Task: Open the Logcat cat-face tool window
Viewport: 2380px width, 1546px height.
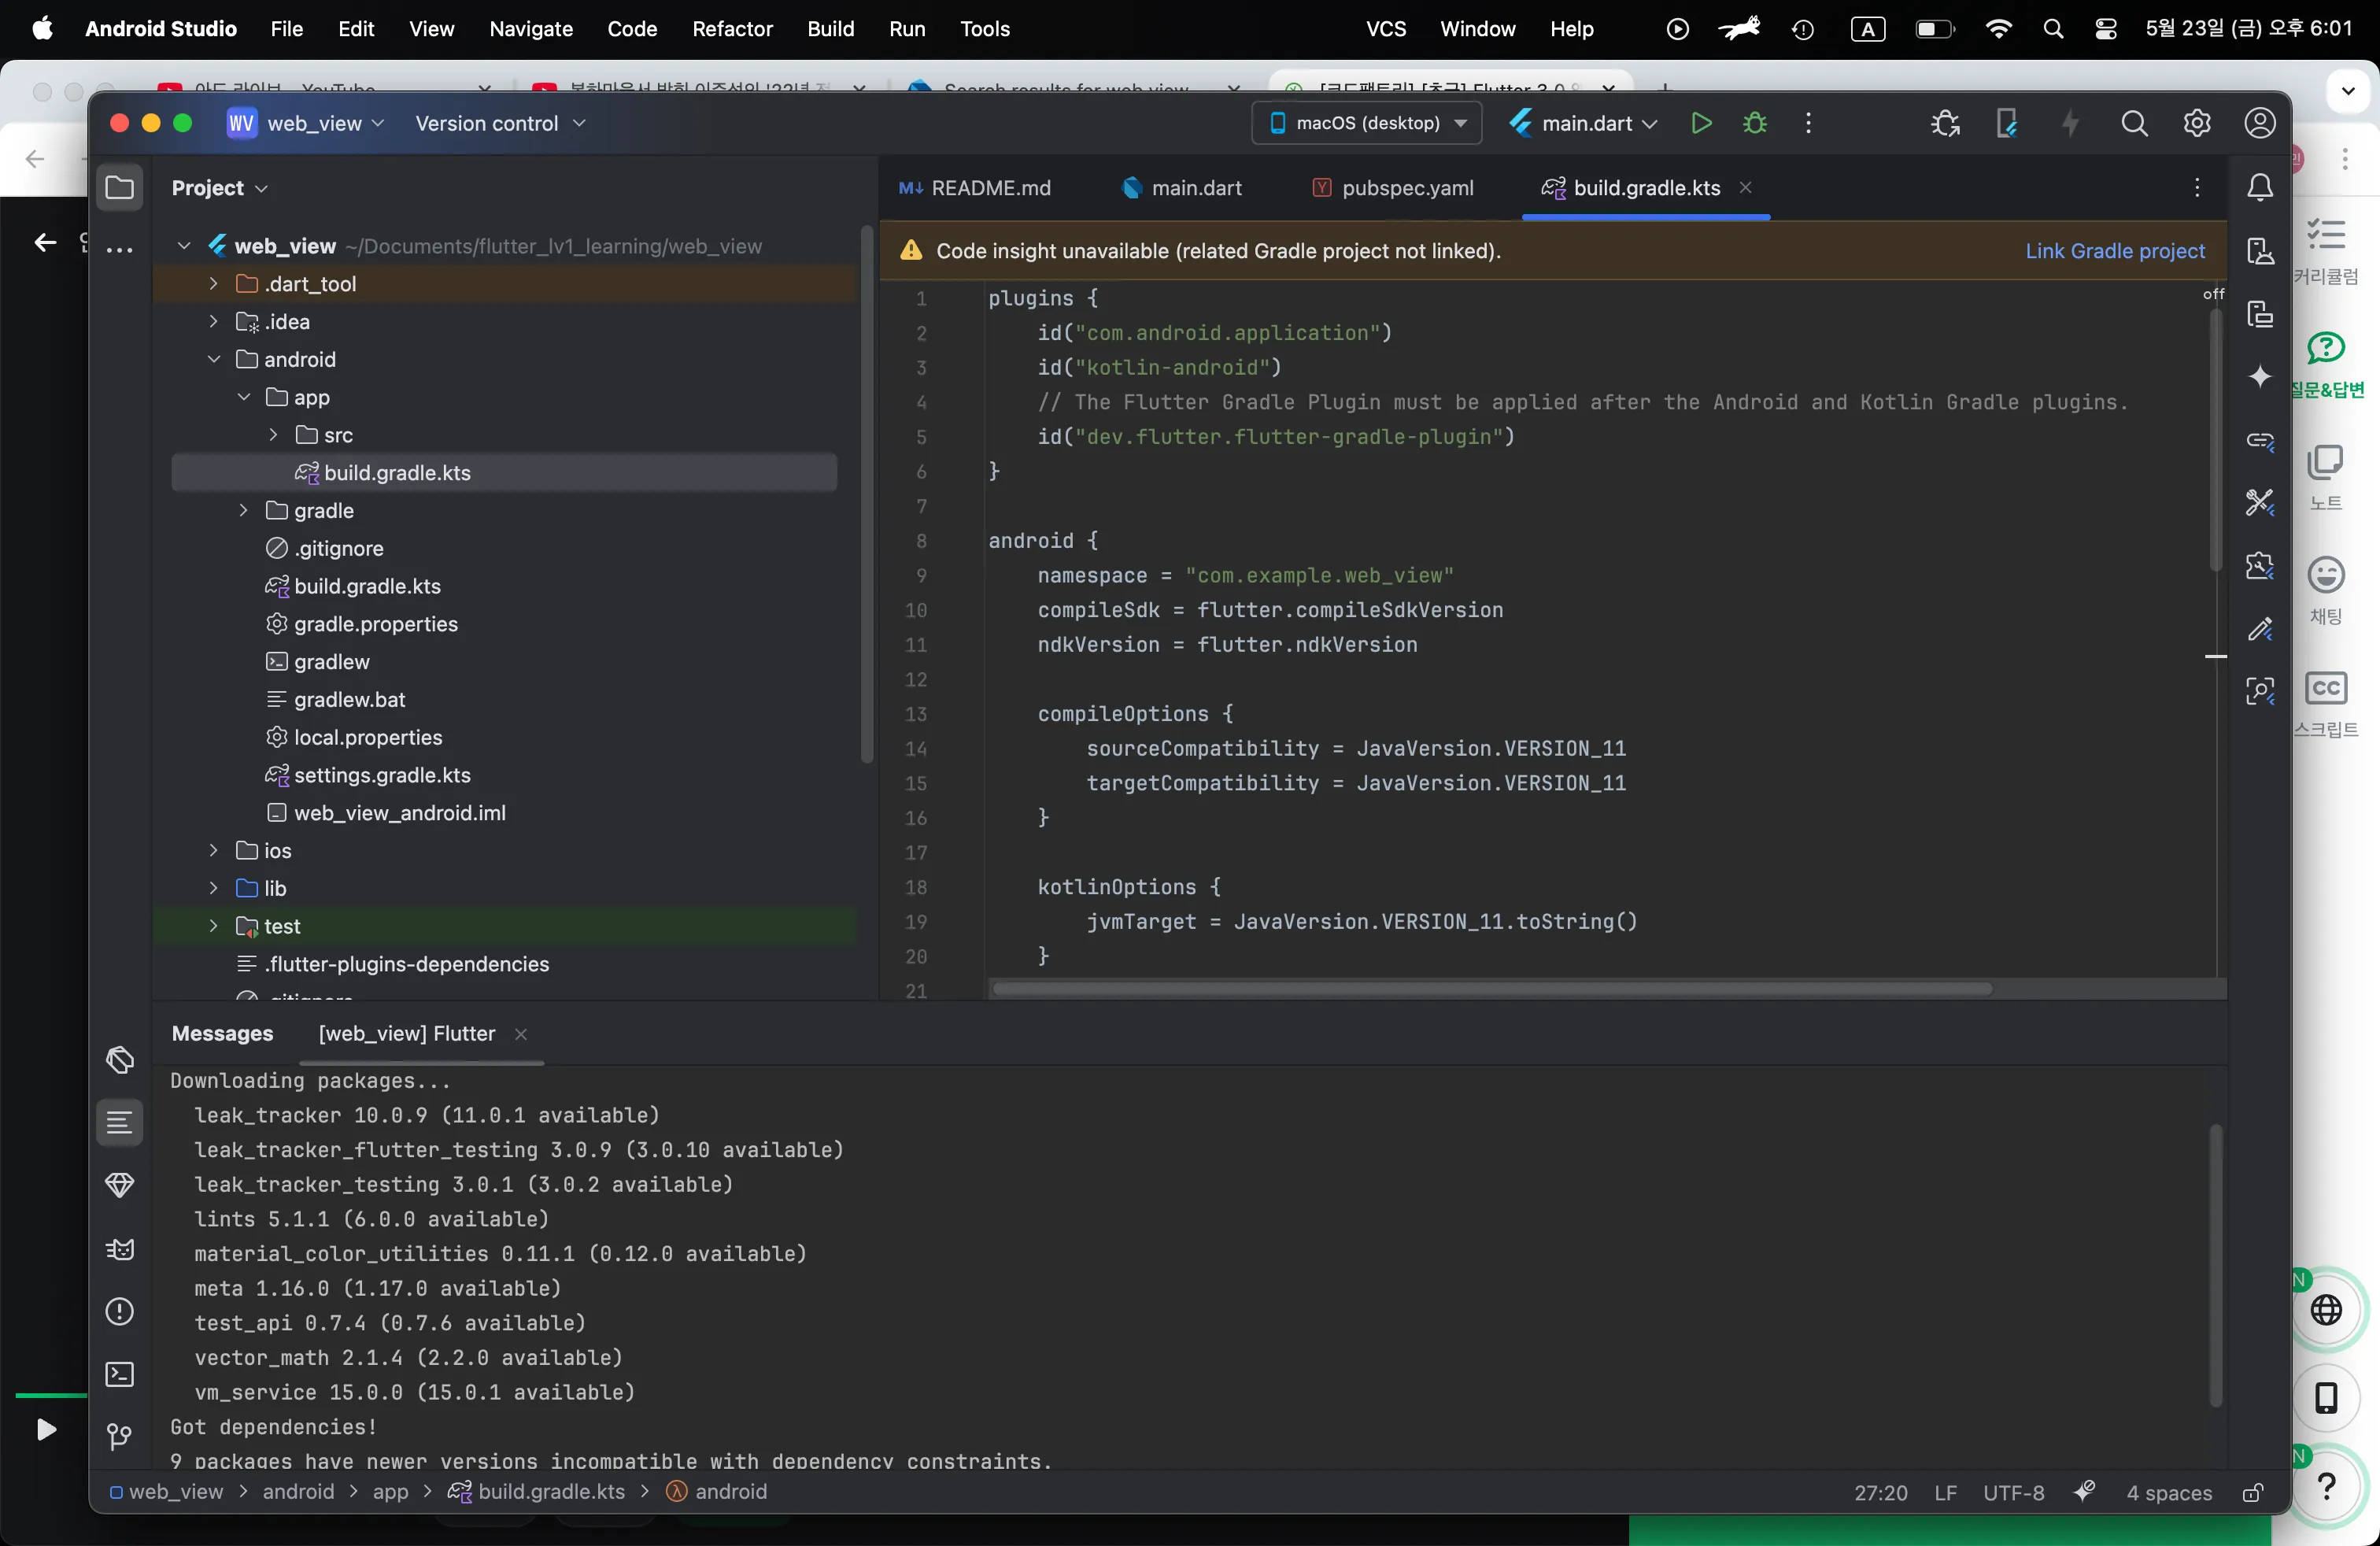Action: tap(120, 1249)
